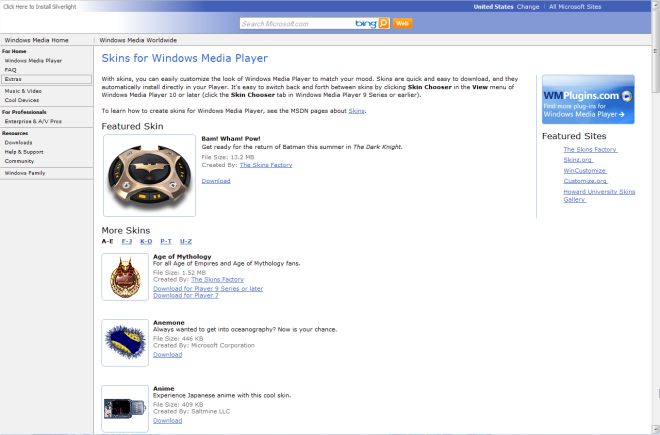Click the Age of Mythology skin icon
The height and width of the screenshot is (435, 660).
point(125,277)
